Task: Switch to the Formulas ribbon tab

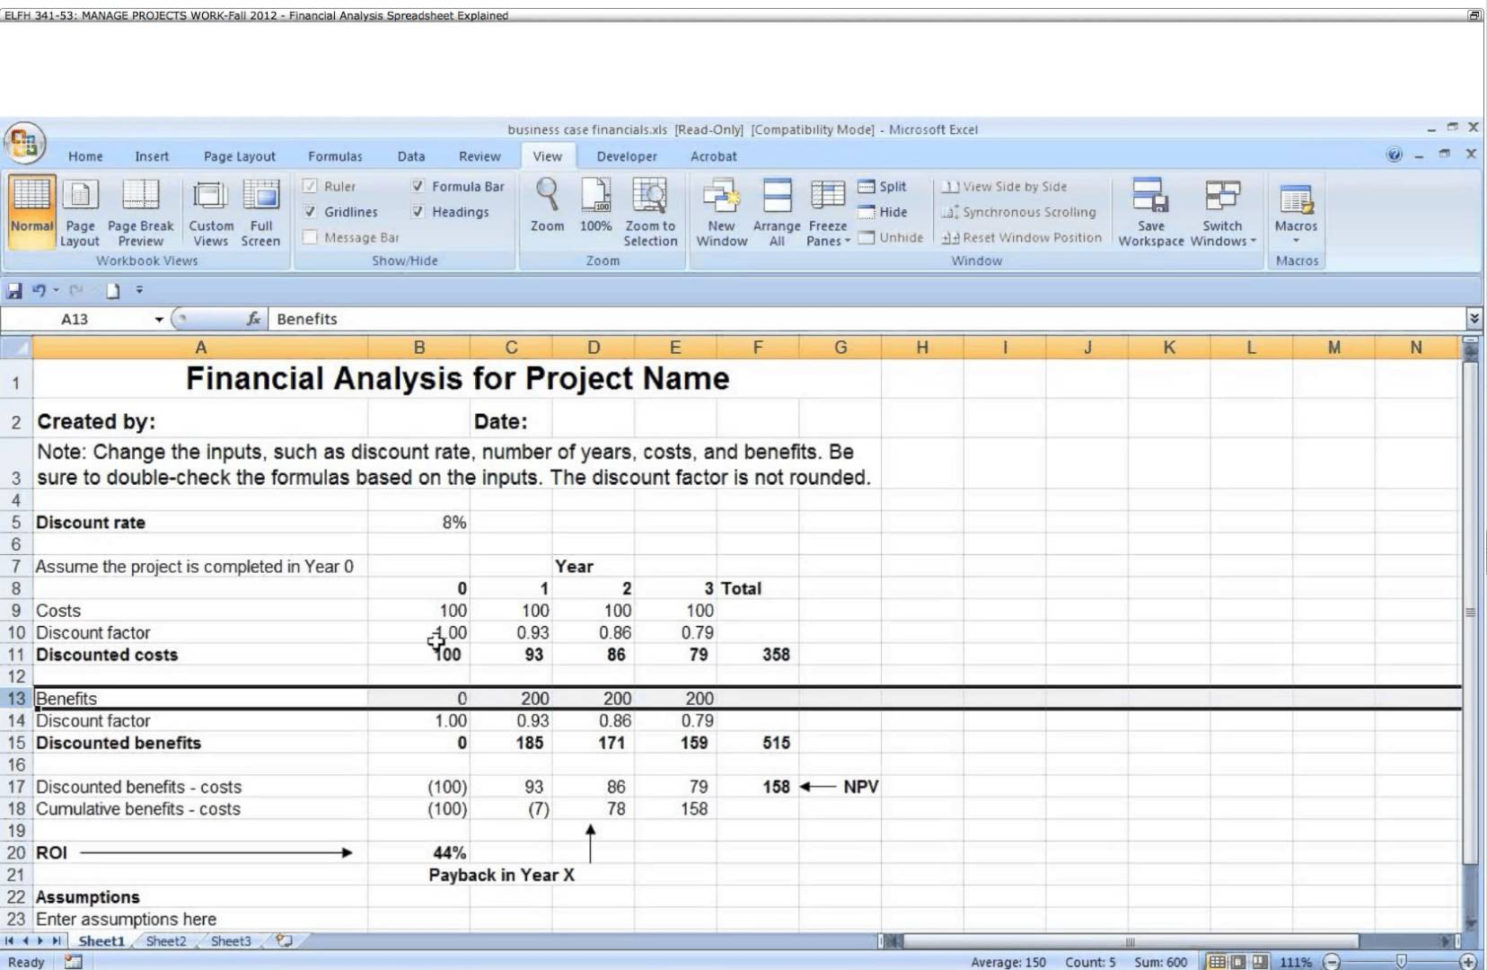Action: (x=334, y=156)
